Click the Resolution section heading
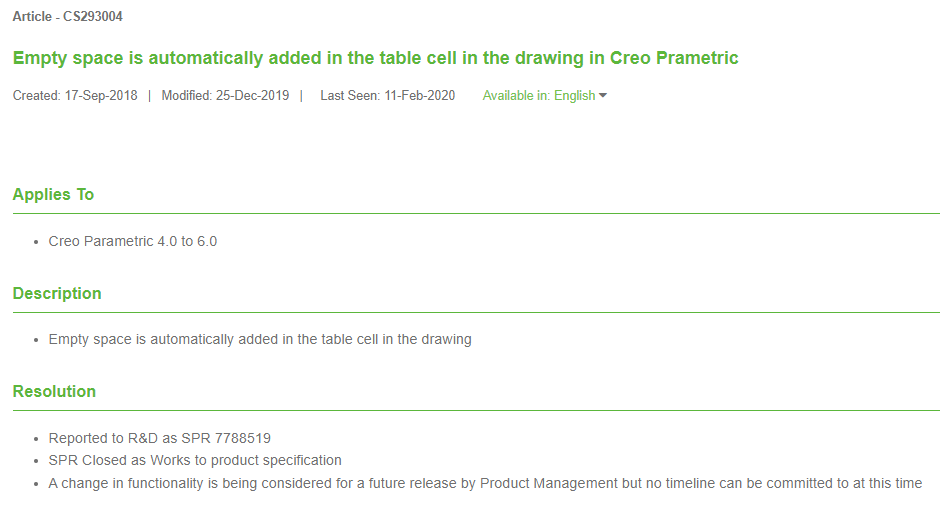Screen dimensions: 940x508 coord(54,391)
